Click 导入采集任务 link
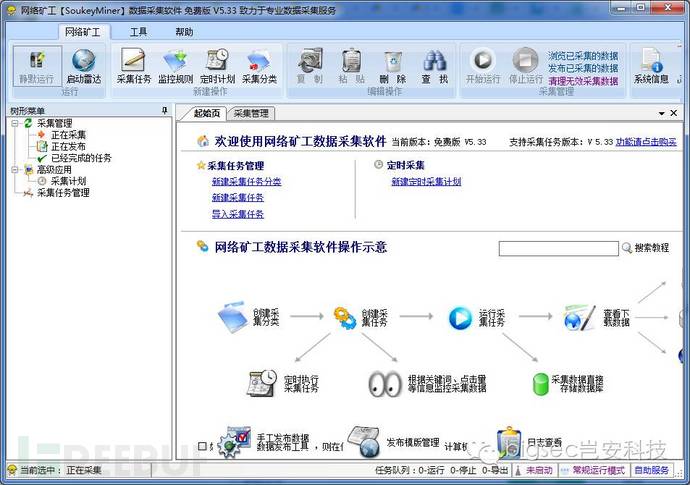Screen dimensions: 690x485 coord(238,214)
